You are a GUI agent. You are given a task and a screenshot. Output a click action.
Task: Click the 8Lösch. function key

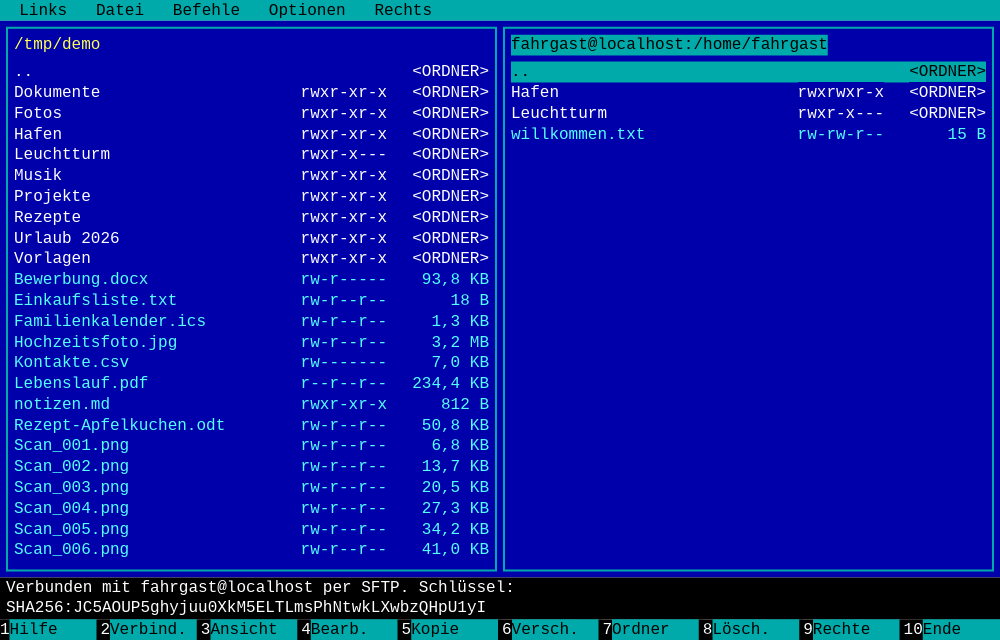click(749, 629)
